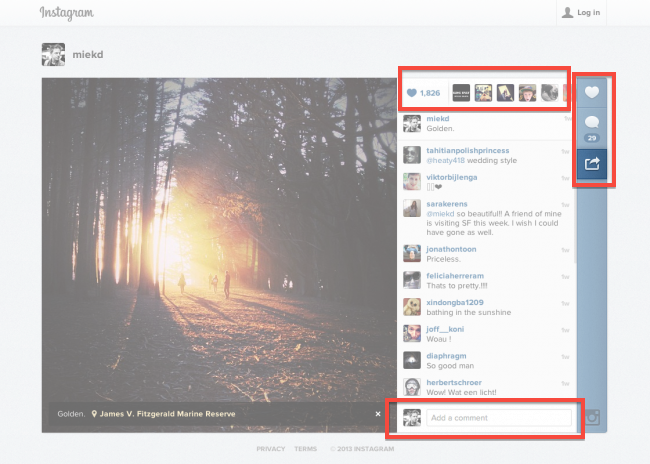
Task: Click the @heaty418 mention
Action: [445, 160]
